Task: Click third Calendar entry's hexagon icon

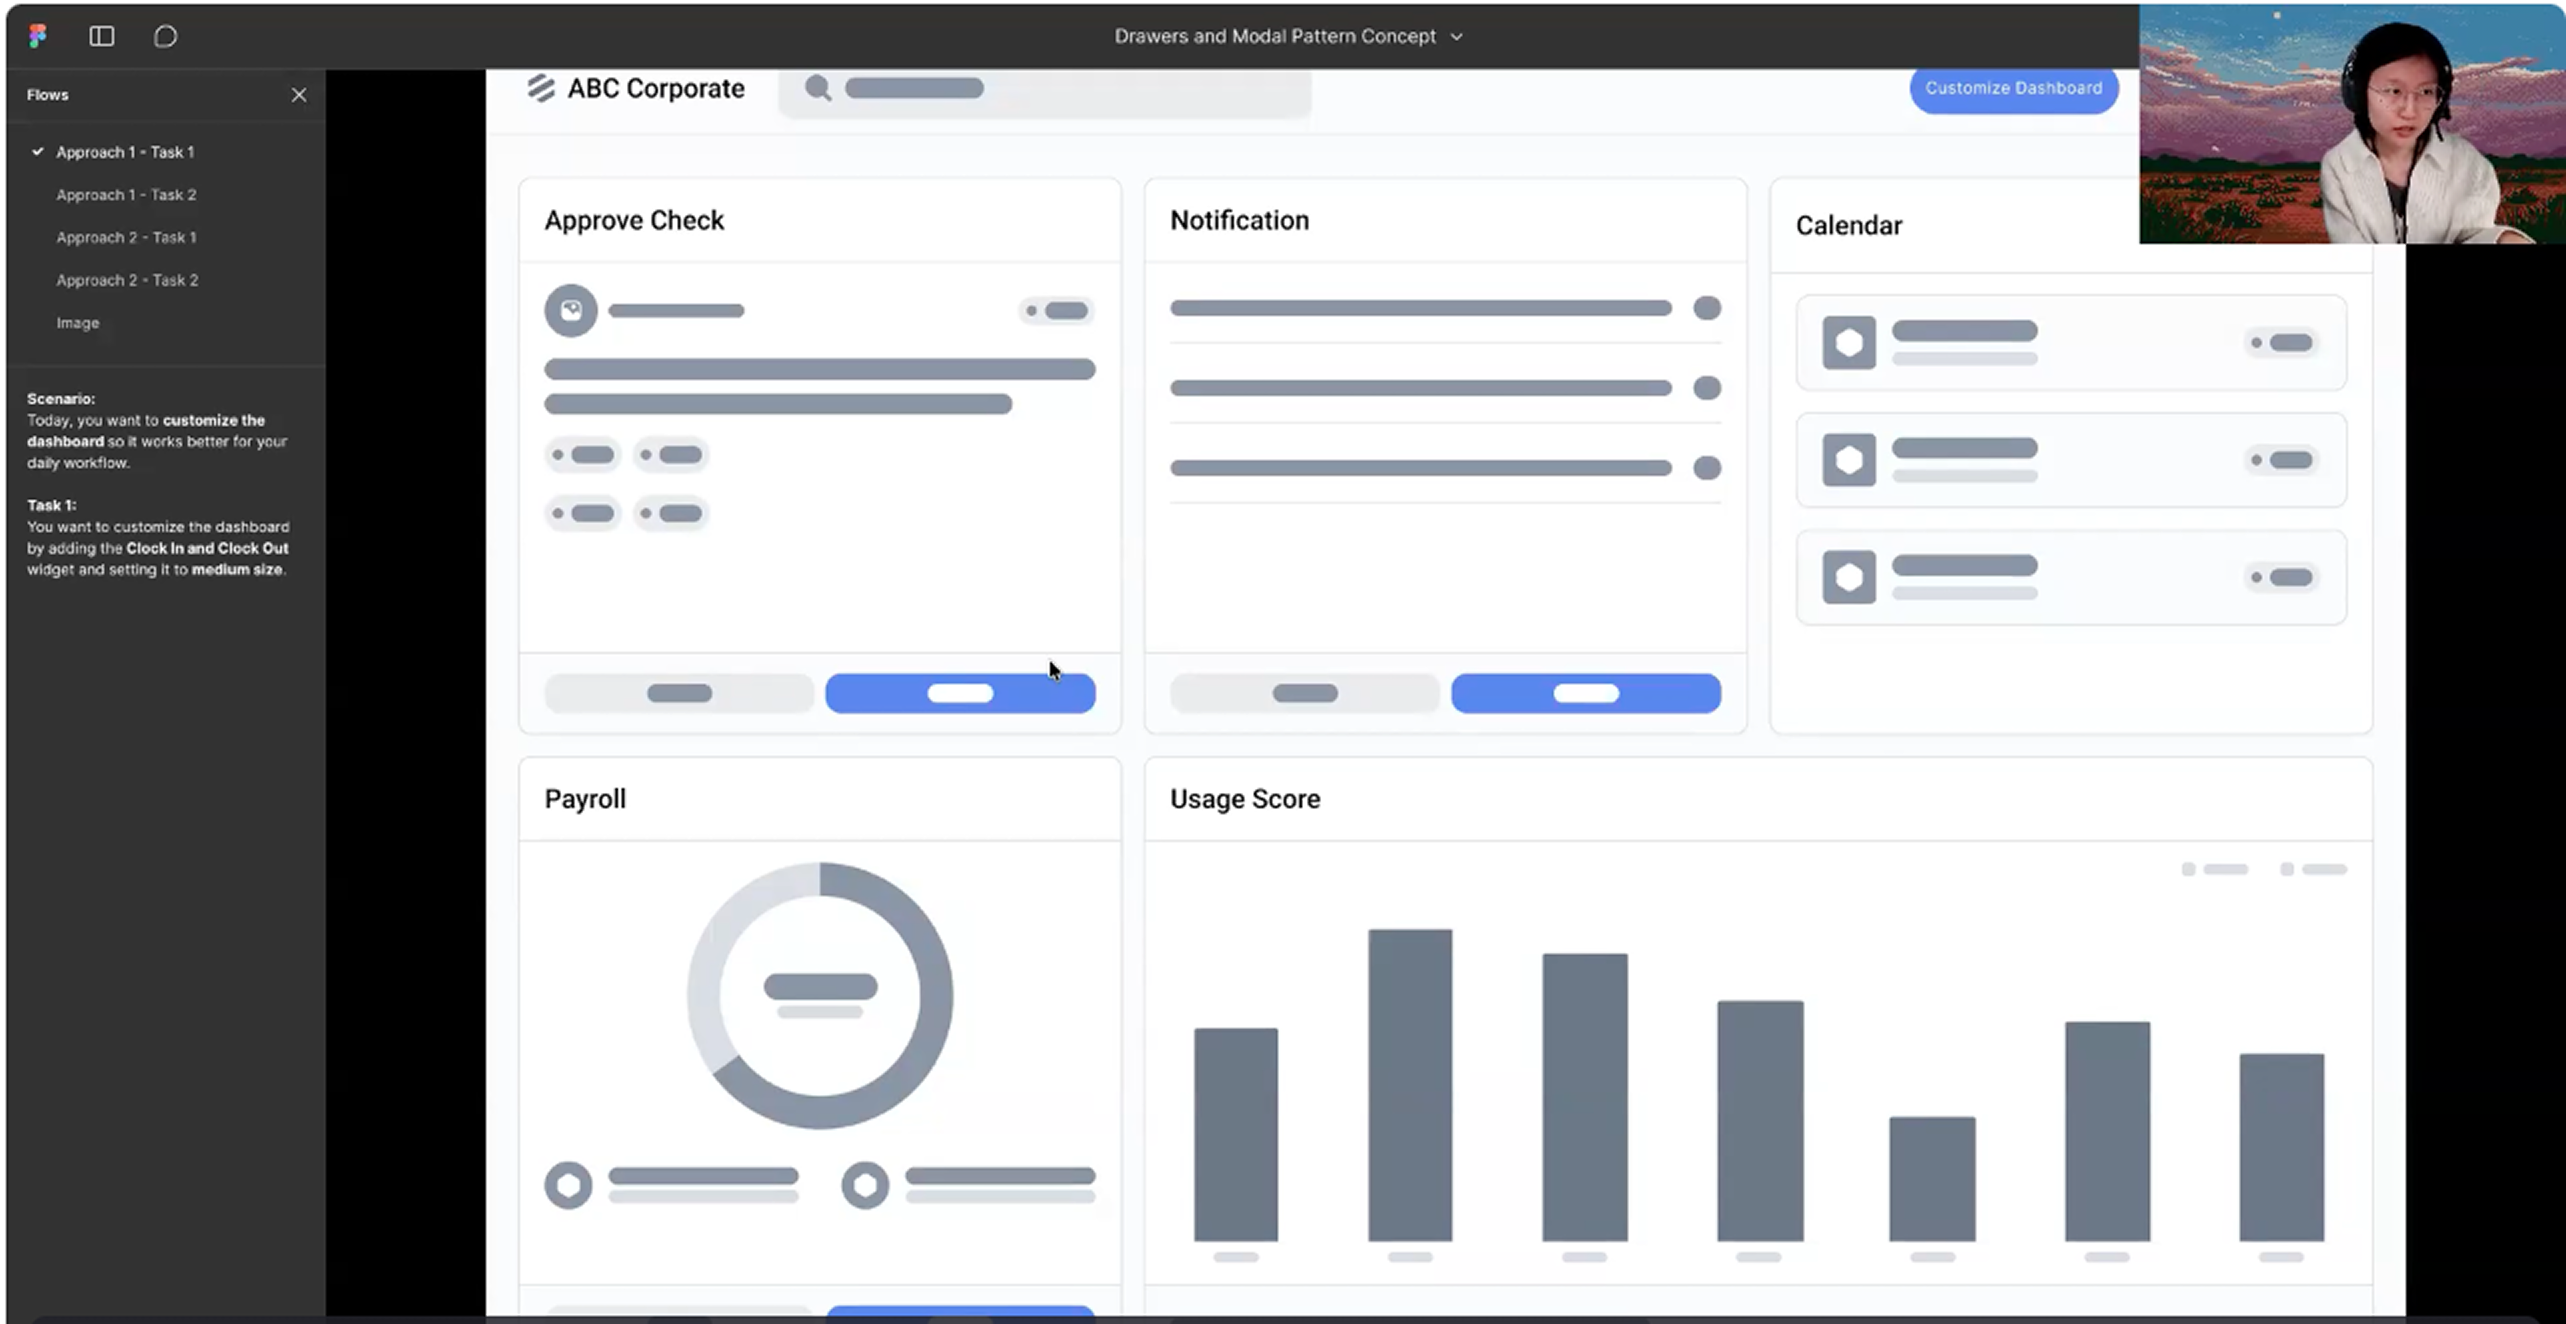Action: coord(1849,577)
